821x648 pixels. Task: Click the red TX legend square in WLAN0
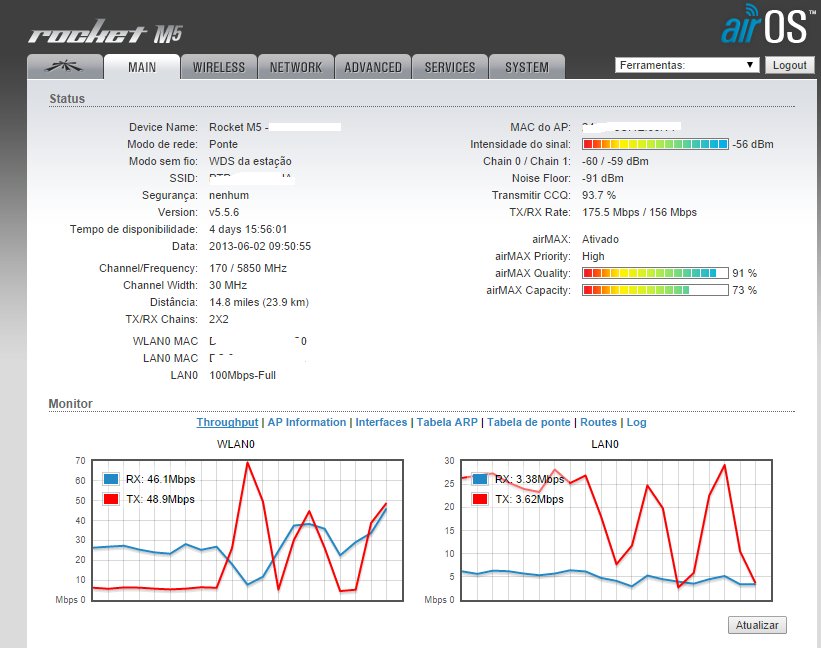[111, 499]
